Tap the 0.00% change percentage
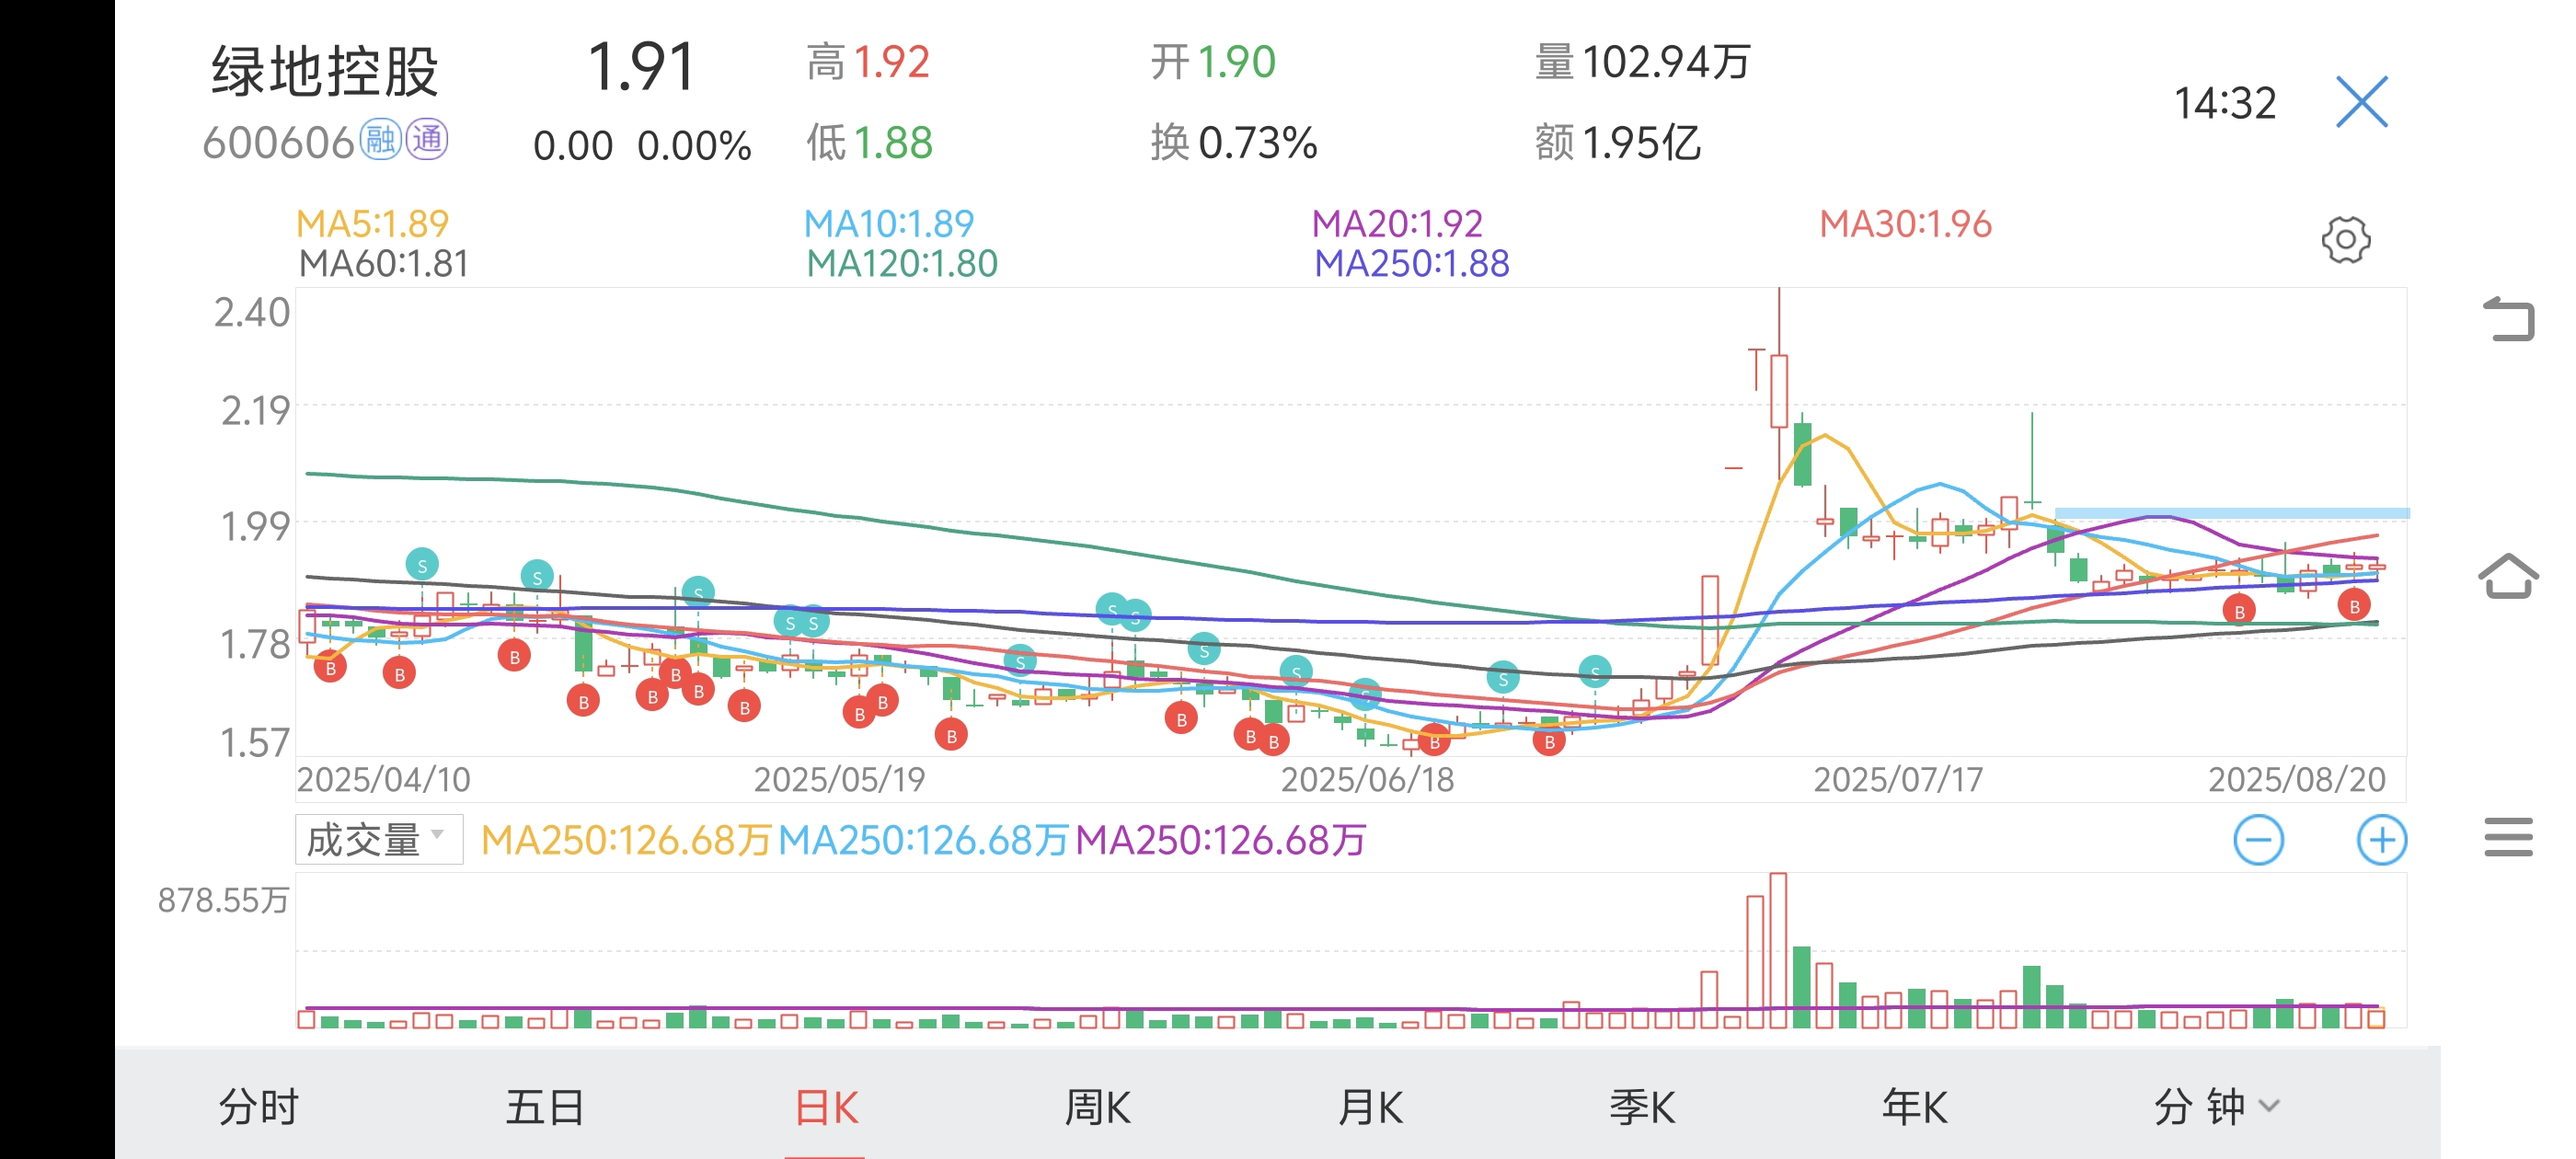This screenshot has width=2576, height=1159. [x=694, y=146]
